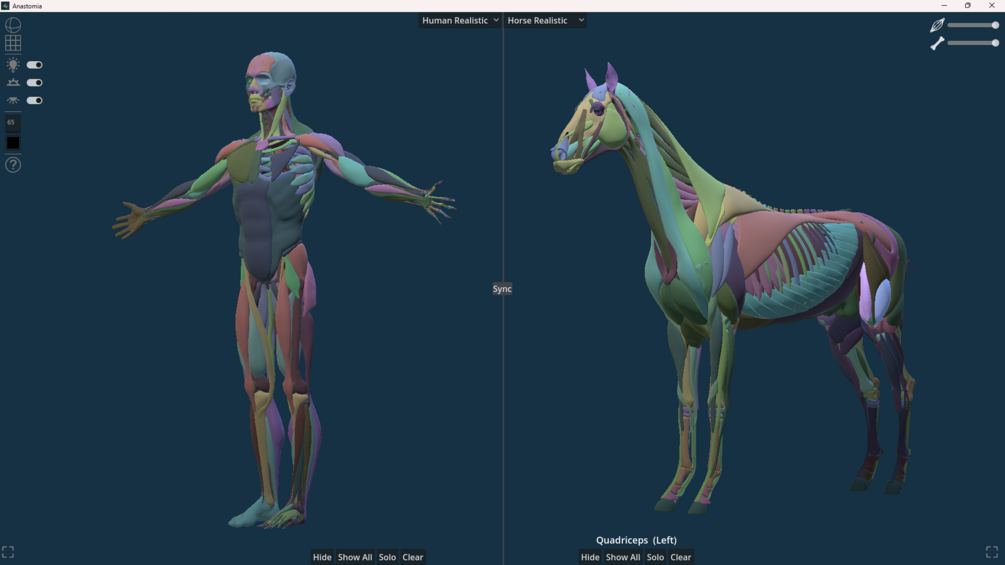The image size is (1005, 565).
Task: Expand left viewport to fullscreen
Action: (x=8, y=552)
